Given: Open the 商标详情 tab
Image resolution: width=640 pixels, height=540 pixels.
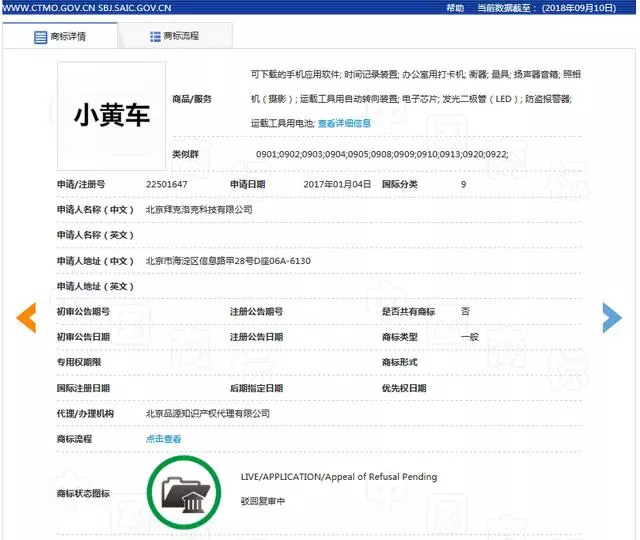Looking at the screenshot, I should (x=60, y=36).
